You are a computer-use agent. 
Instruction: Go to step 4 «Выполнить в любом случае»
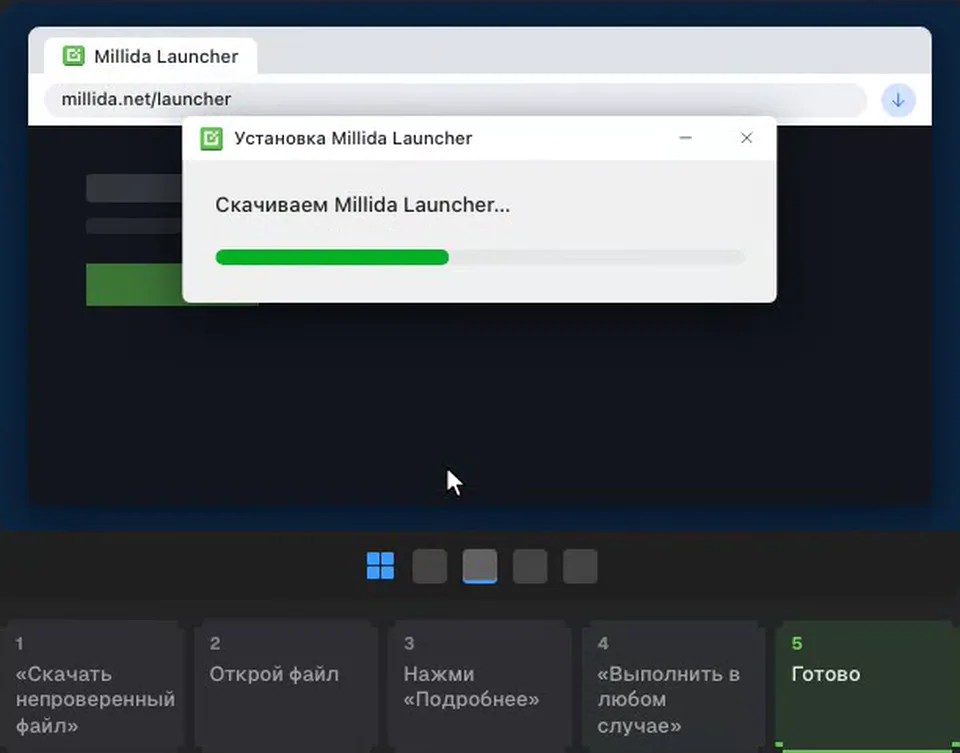tap(673, 687)
